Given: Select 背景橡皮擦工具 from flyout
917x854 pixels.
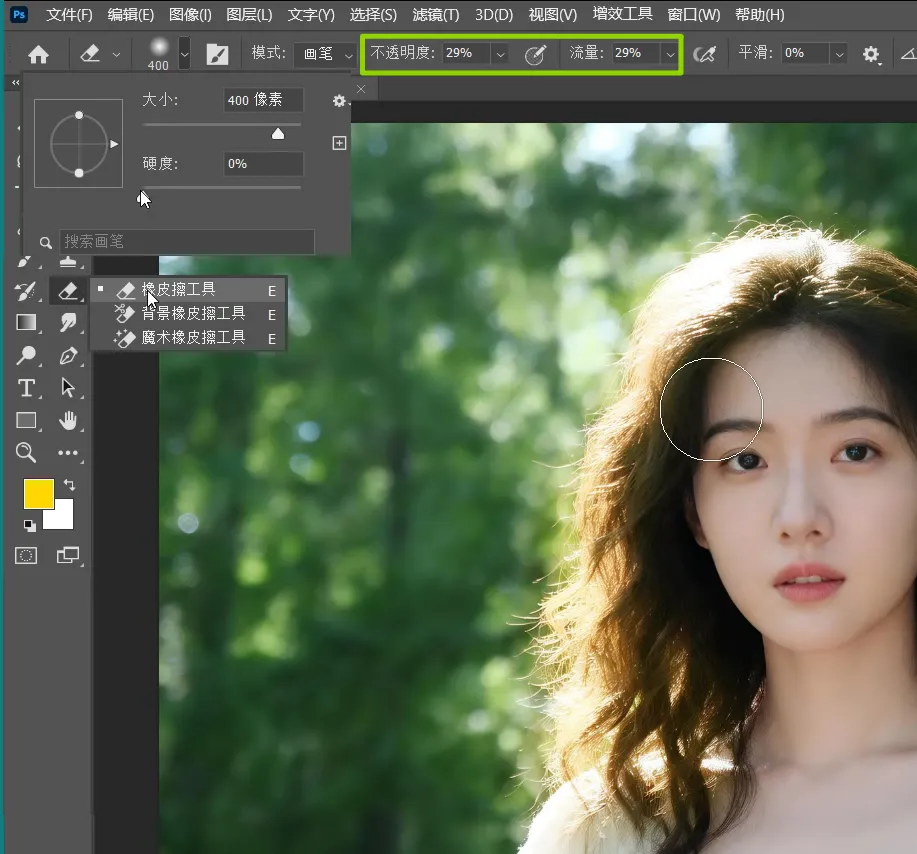Looking at the screenshot, I should click(x=193, y=314).
